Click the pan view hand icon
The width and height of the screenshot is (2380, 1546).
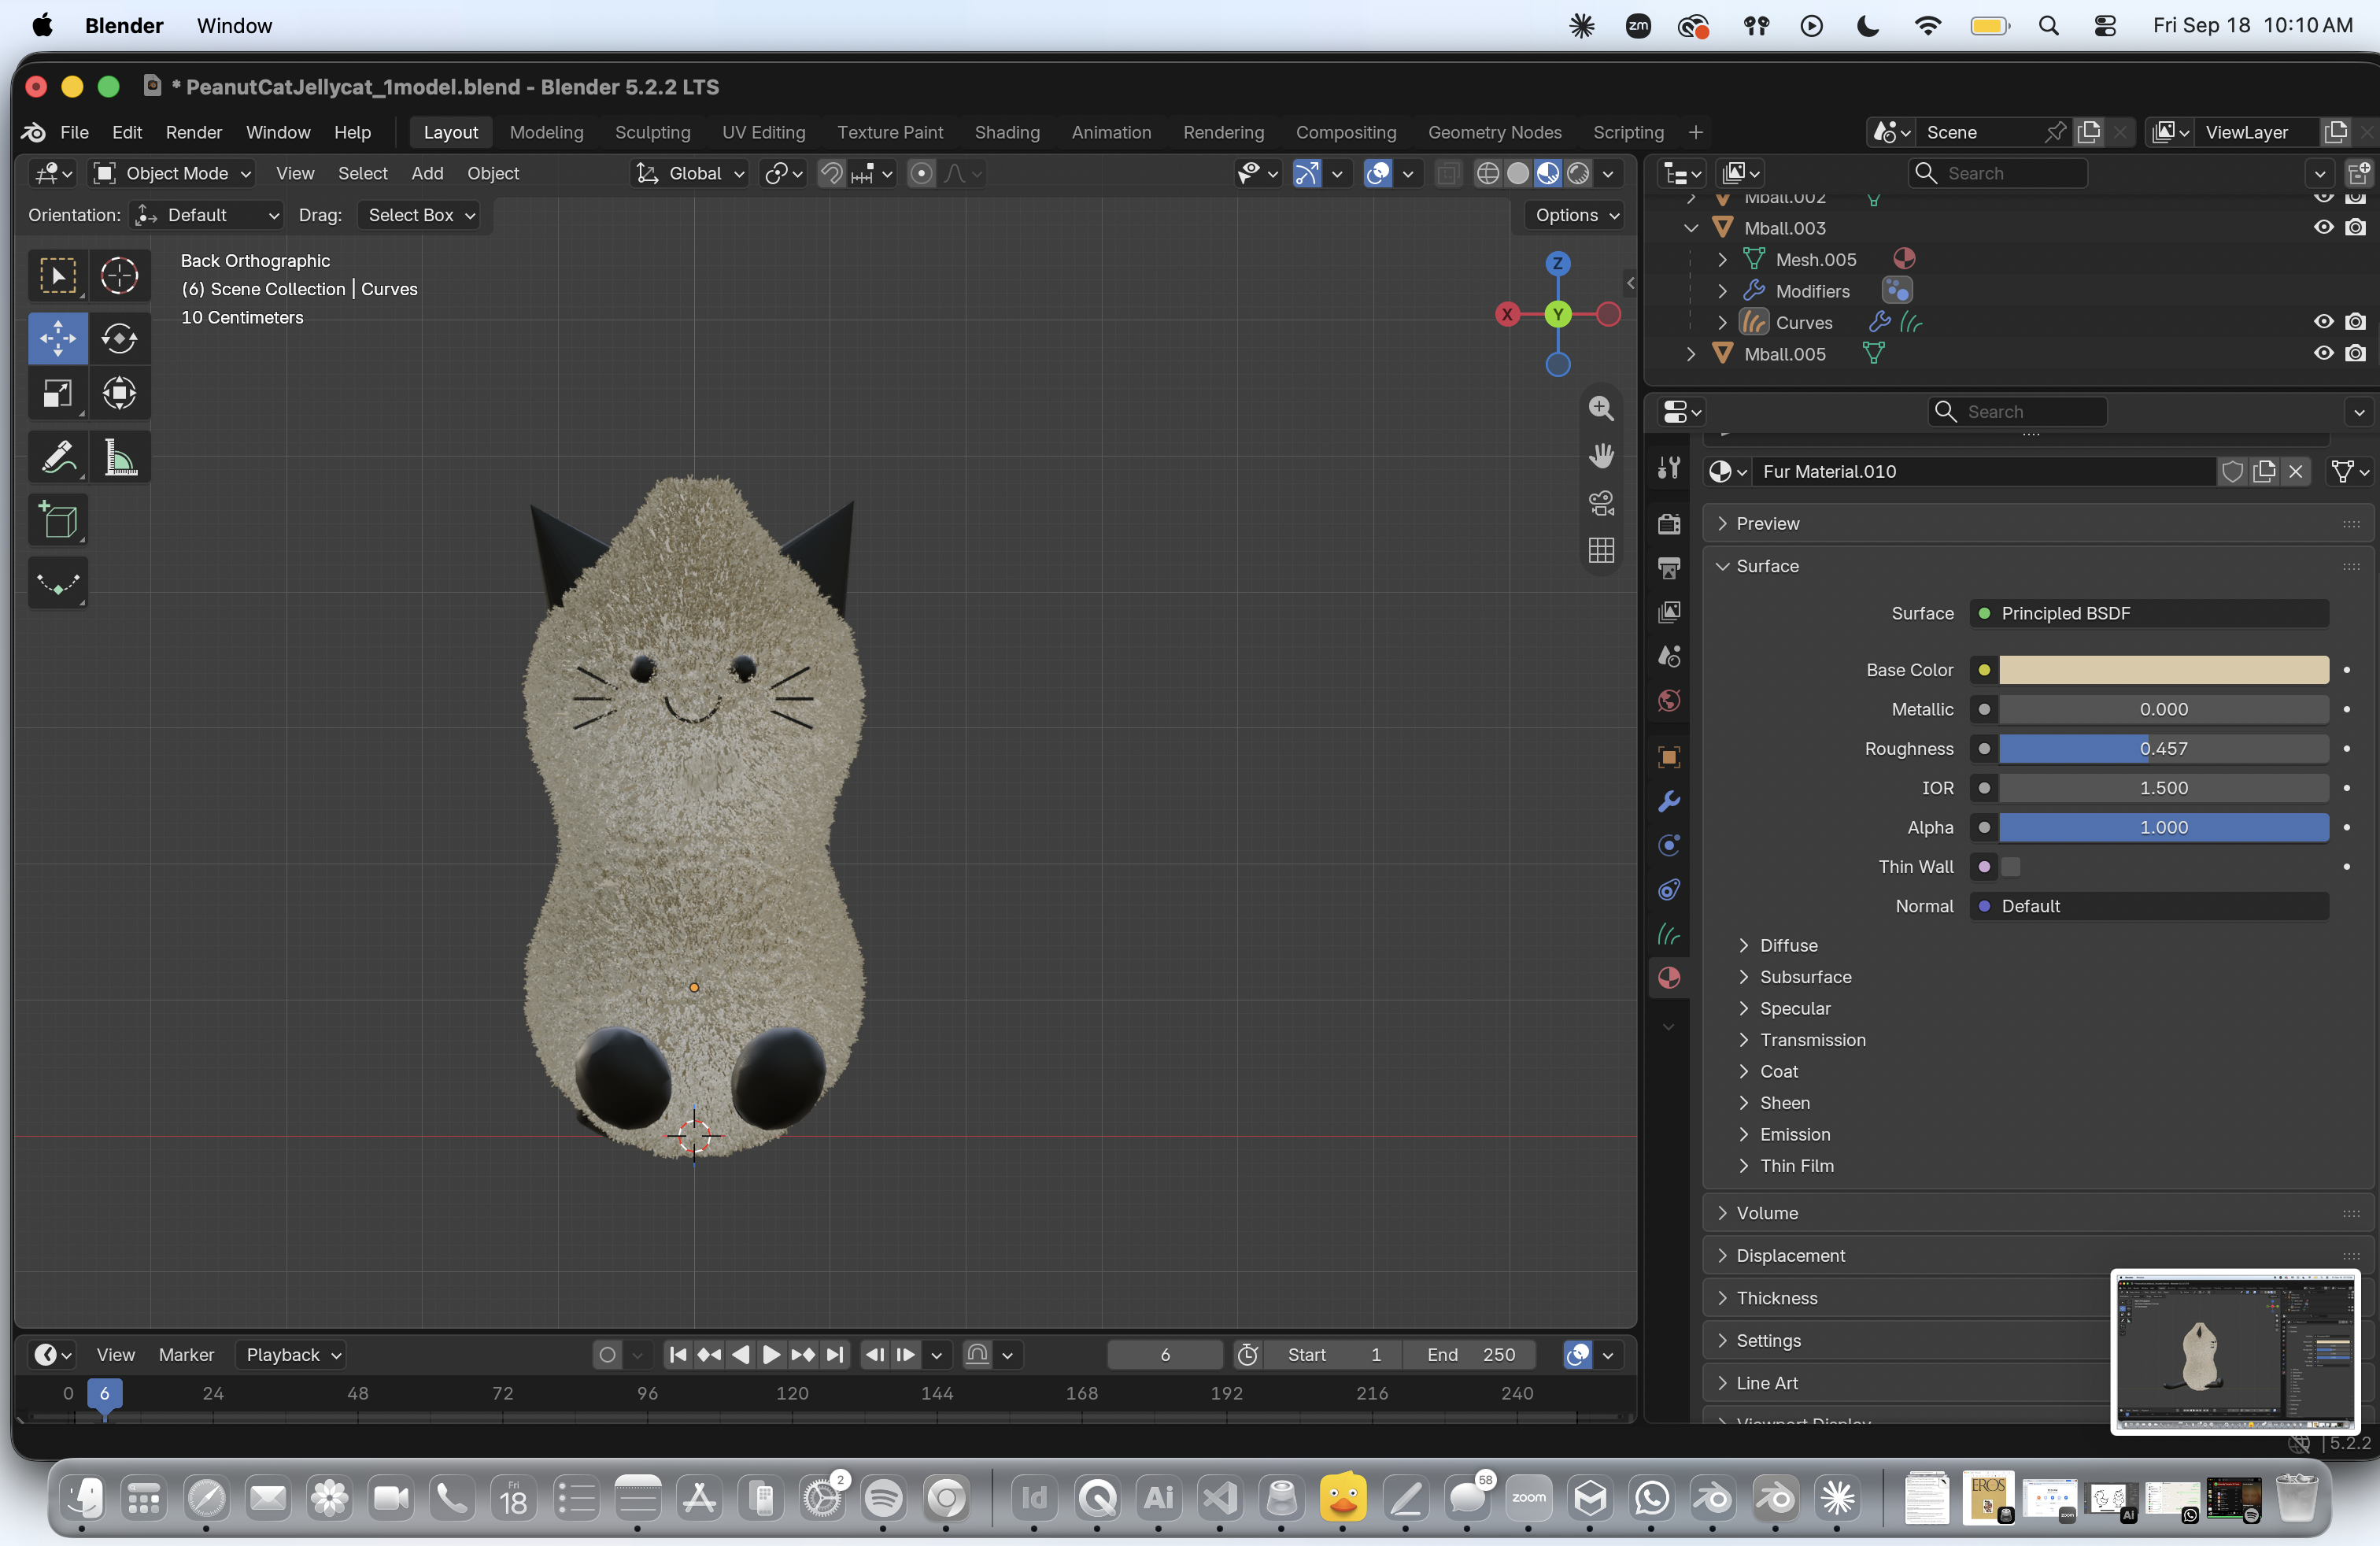(1601, 456)
